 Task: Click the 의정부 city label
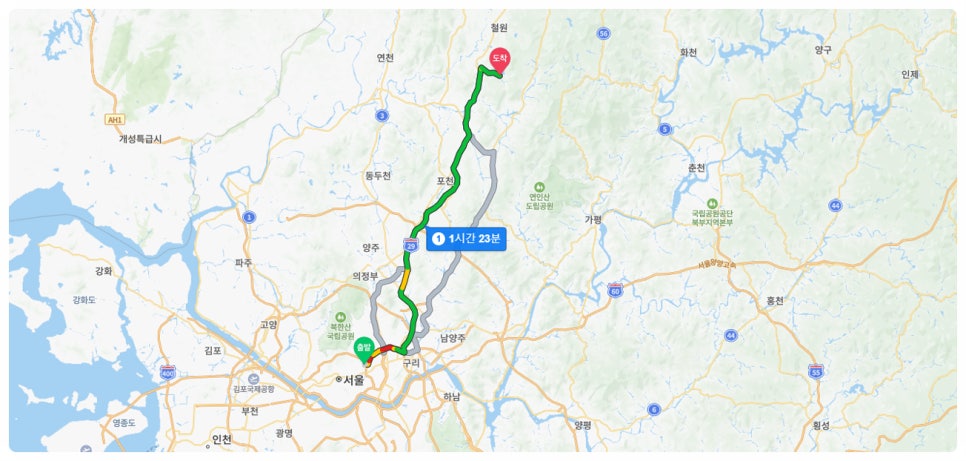pyautogui.click(x=365, y=277)
